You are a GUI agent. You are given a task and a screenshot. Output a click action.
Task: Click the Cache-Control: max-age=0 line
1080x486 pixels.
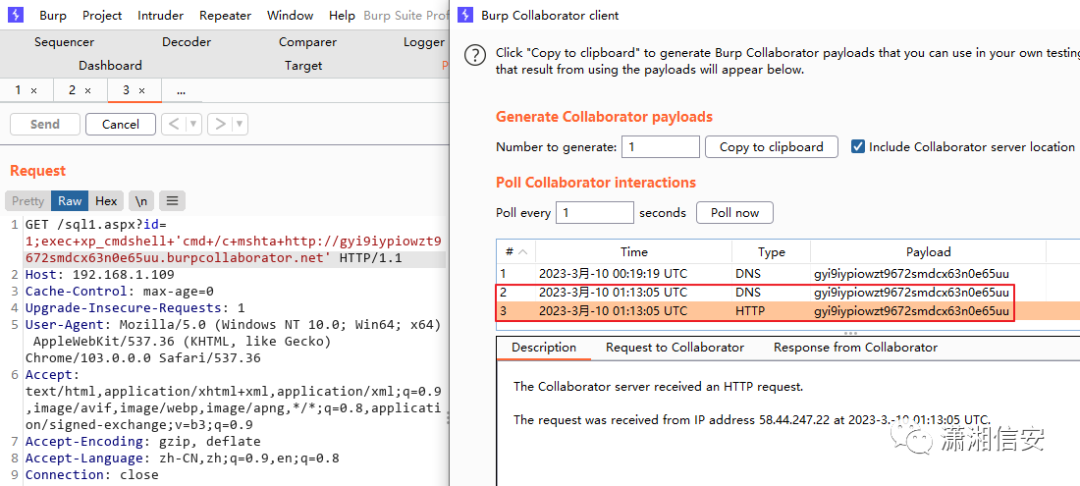[x=120, y=291]
